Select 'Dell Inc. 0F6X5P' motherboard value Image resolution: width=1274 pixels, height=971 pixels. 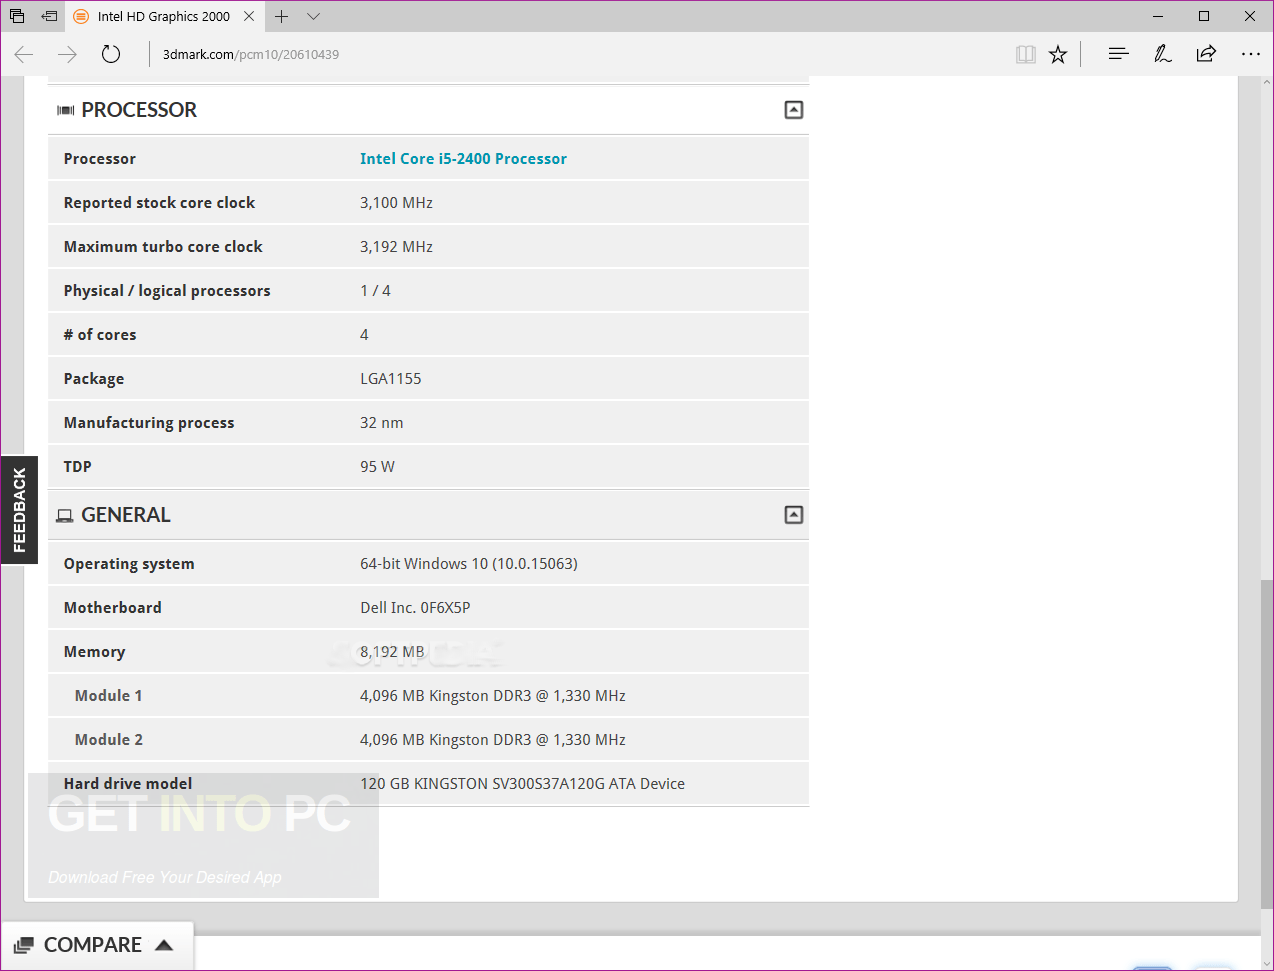coord(415,607)
